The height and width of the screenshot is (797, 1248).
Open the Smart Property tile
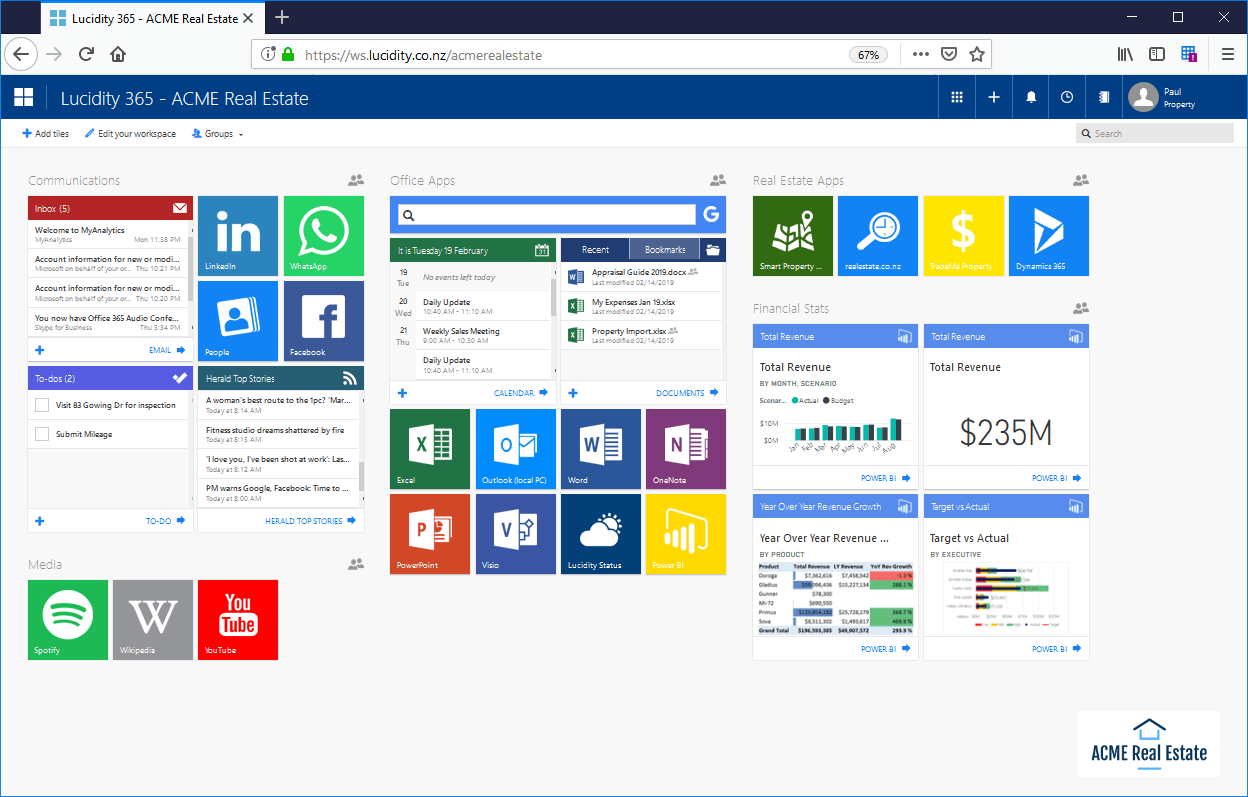(793, 236)
